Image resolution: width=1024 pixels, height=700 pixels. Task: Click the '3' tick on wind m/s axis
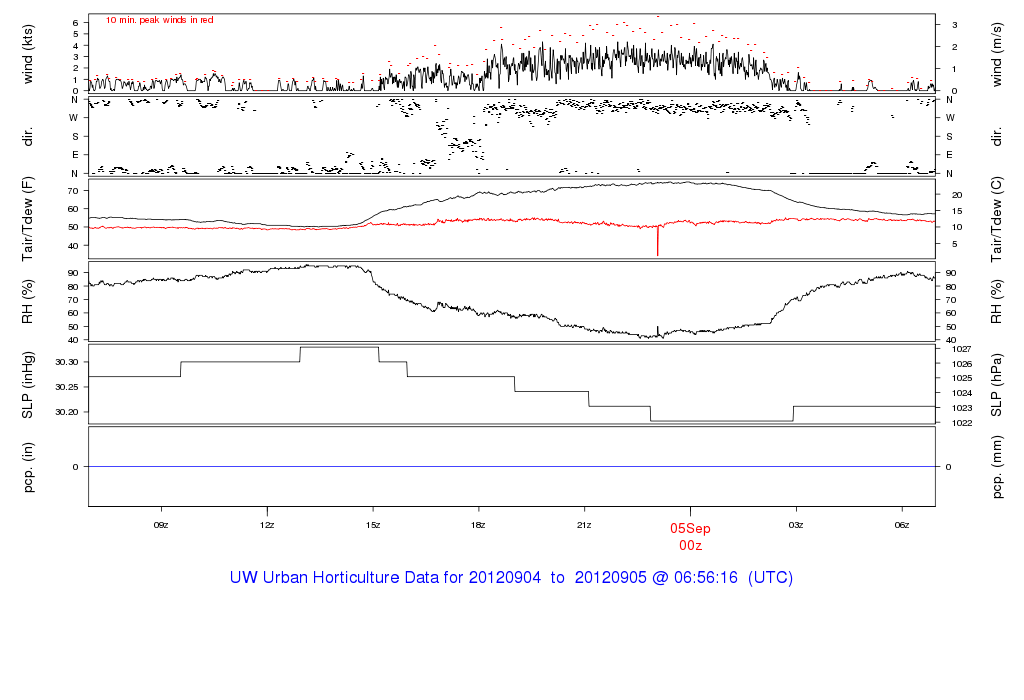tap(955, 25)
